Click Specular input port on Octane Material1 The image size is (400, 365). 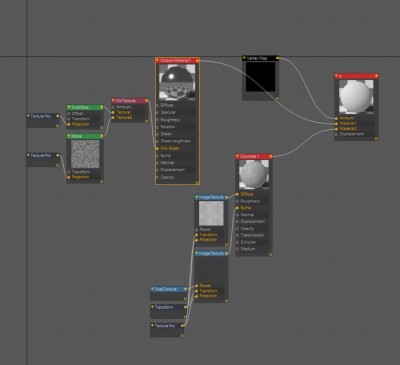[x=157, y=112]
